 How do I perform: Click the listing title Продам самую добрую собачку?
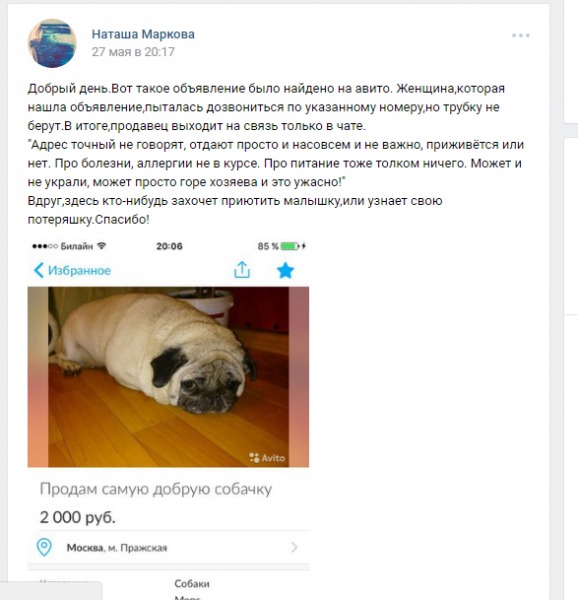pos(156,489)
